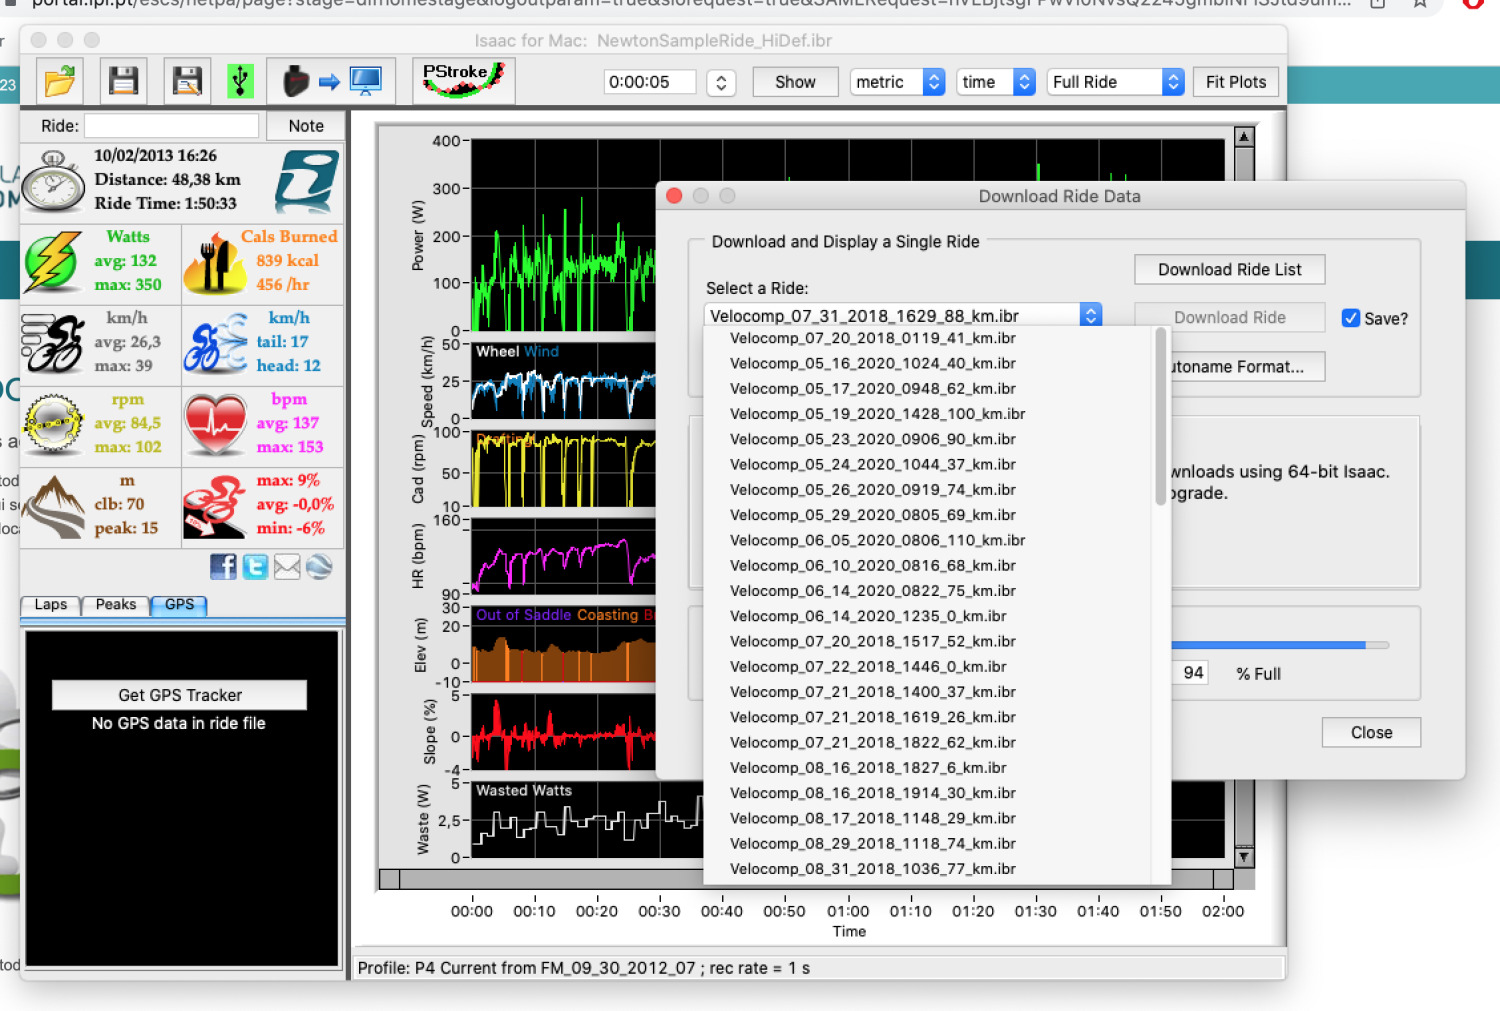The width and height of the screenshot is (1500, 1011).
Task: Click the Download Ride List button
Action: tap(1229, 270)
